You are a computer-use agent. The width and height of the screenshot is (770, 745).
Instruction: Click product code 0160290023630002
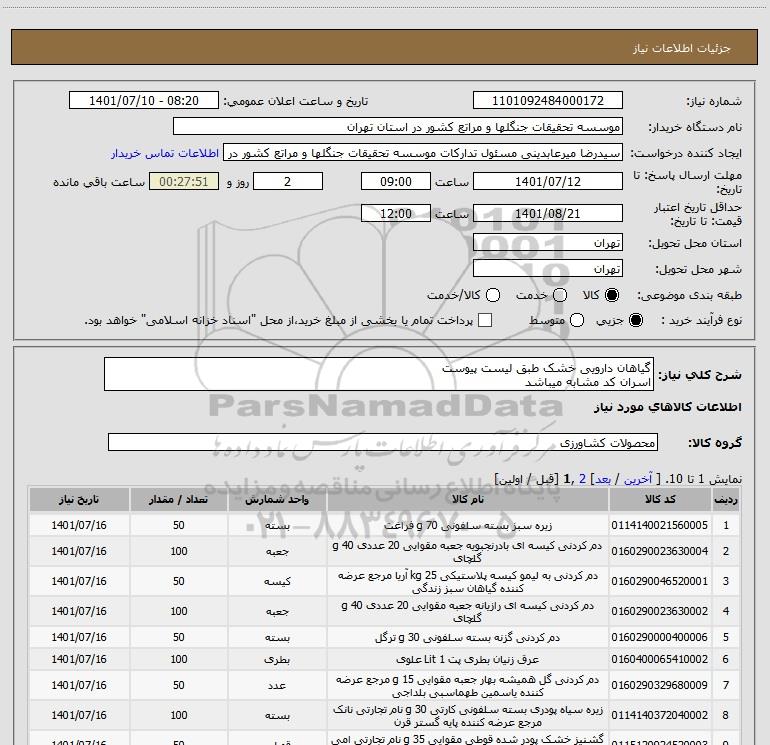(660, 611)
